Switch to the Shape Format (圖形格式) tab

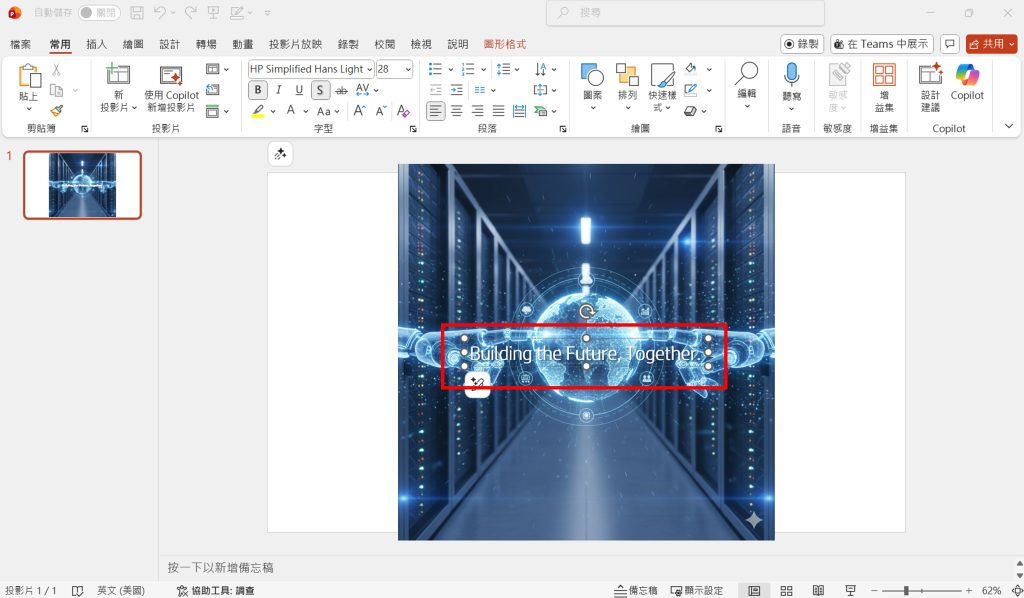(x=504, y=44)
